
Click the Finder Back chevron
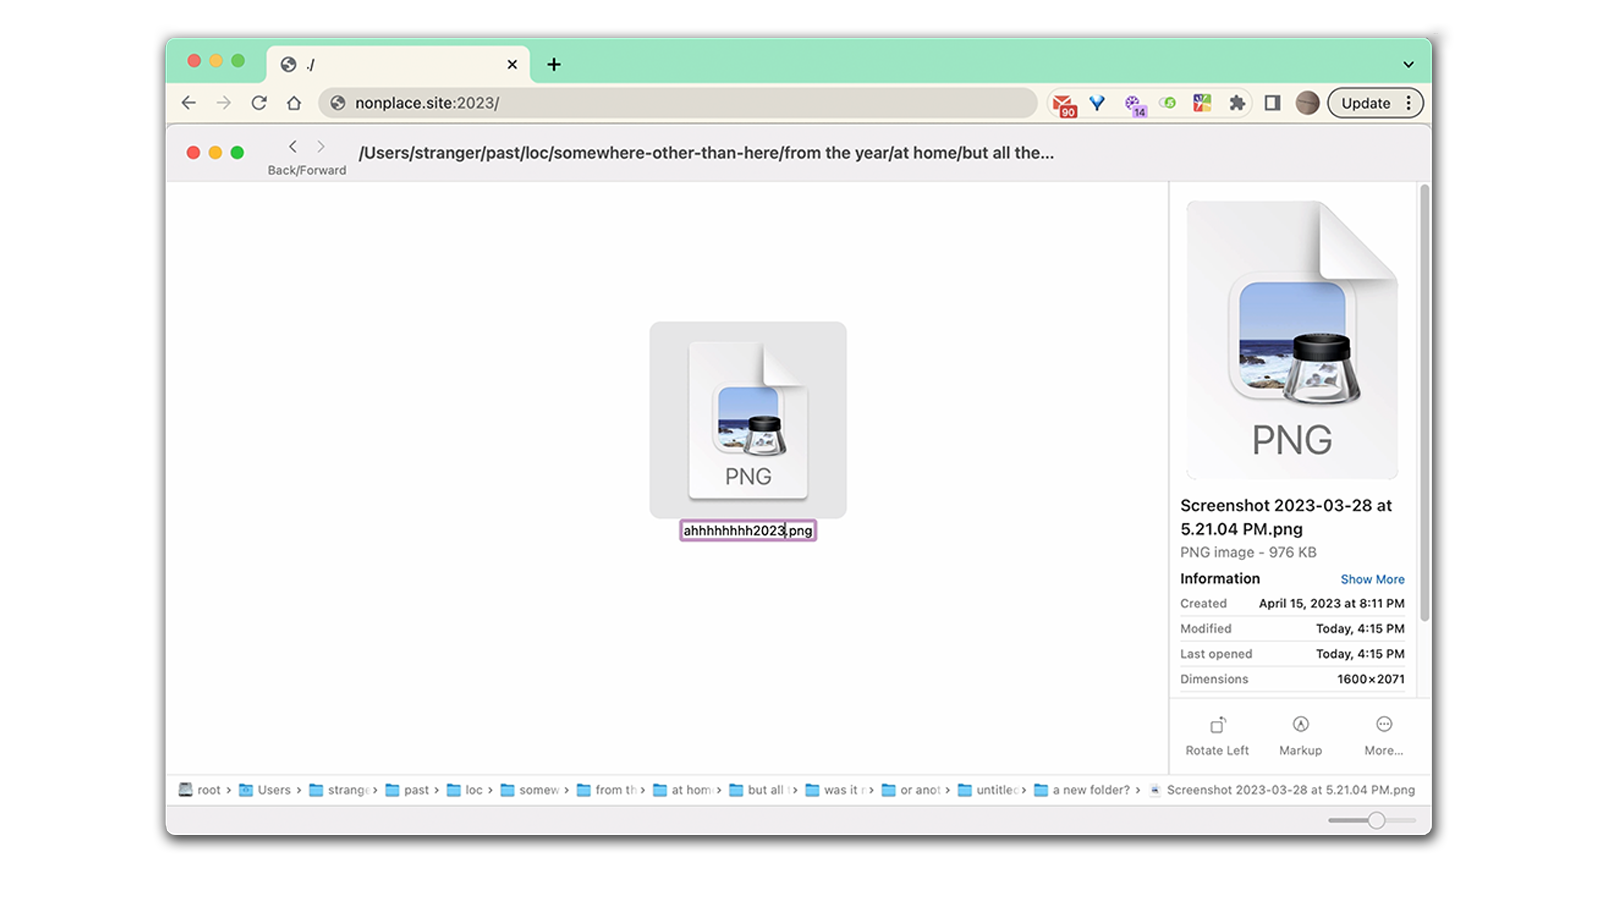click(292, 147)
